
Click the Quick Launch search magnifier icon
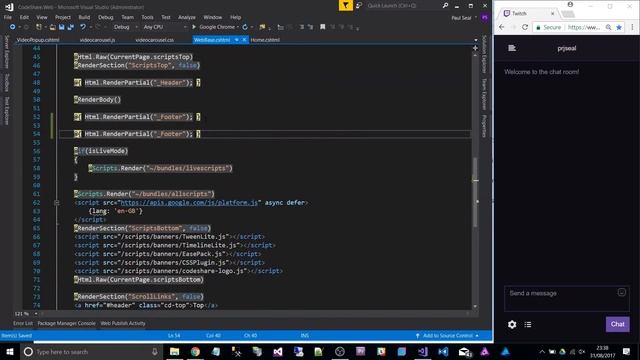coord(445,5)
